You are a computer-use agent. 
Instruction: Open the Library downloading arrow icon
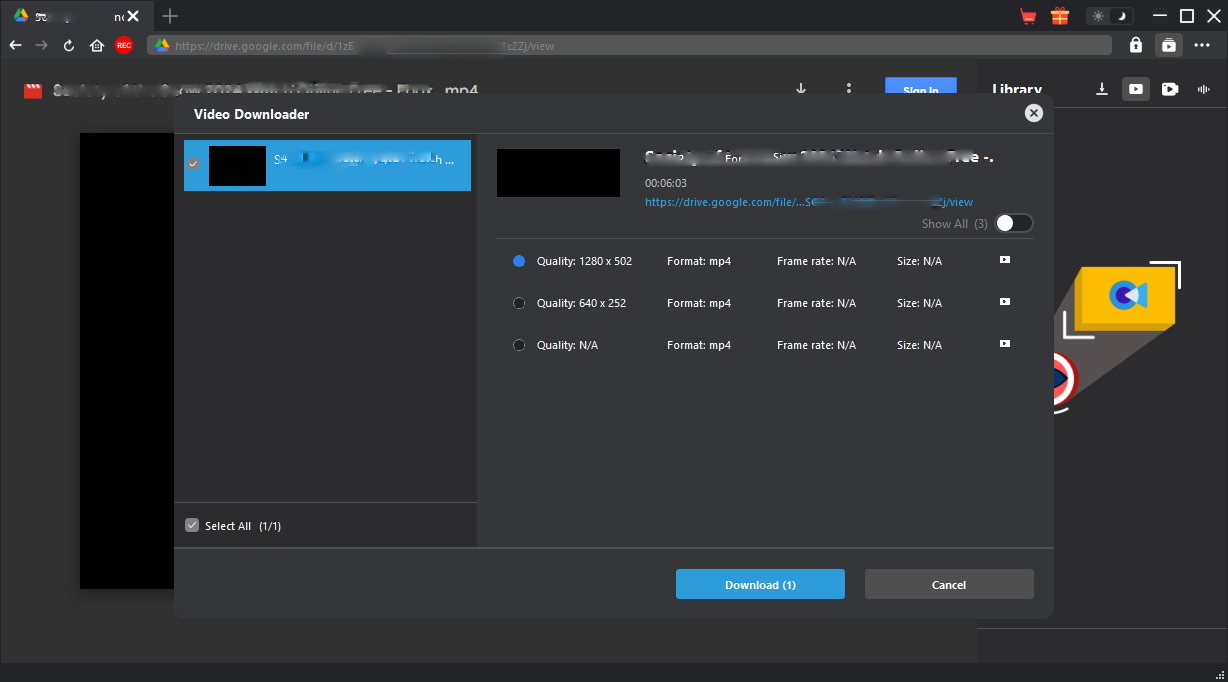pos(1102,89)
